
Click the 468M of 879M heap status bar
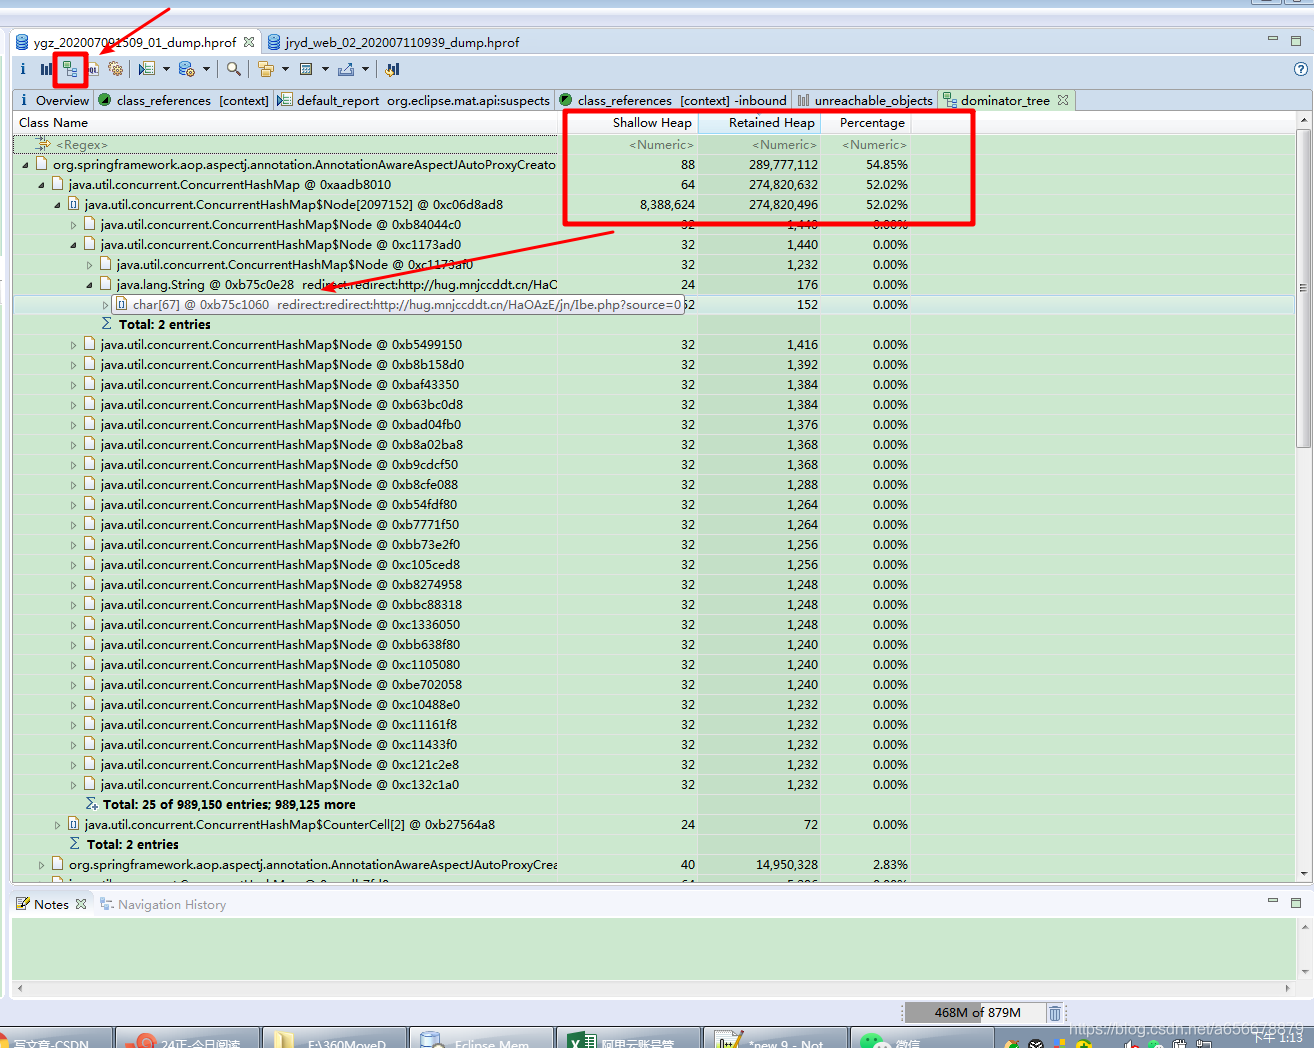(x=976, y=1013)
